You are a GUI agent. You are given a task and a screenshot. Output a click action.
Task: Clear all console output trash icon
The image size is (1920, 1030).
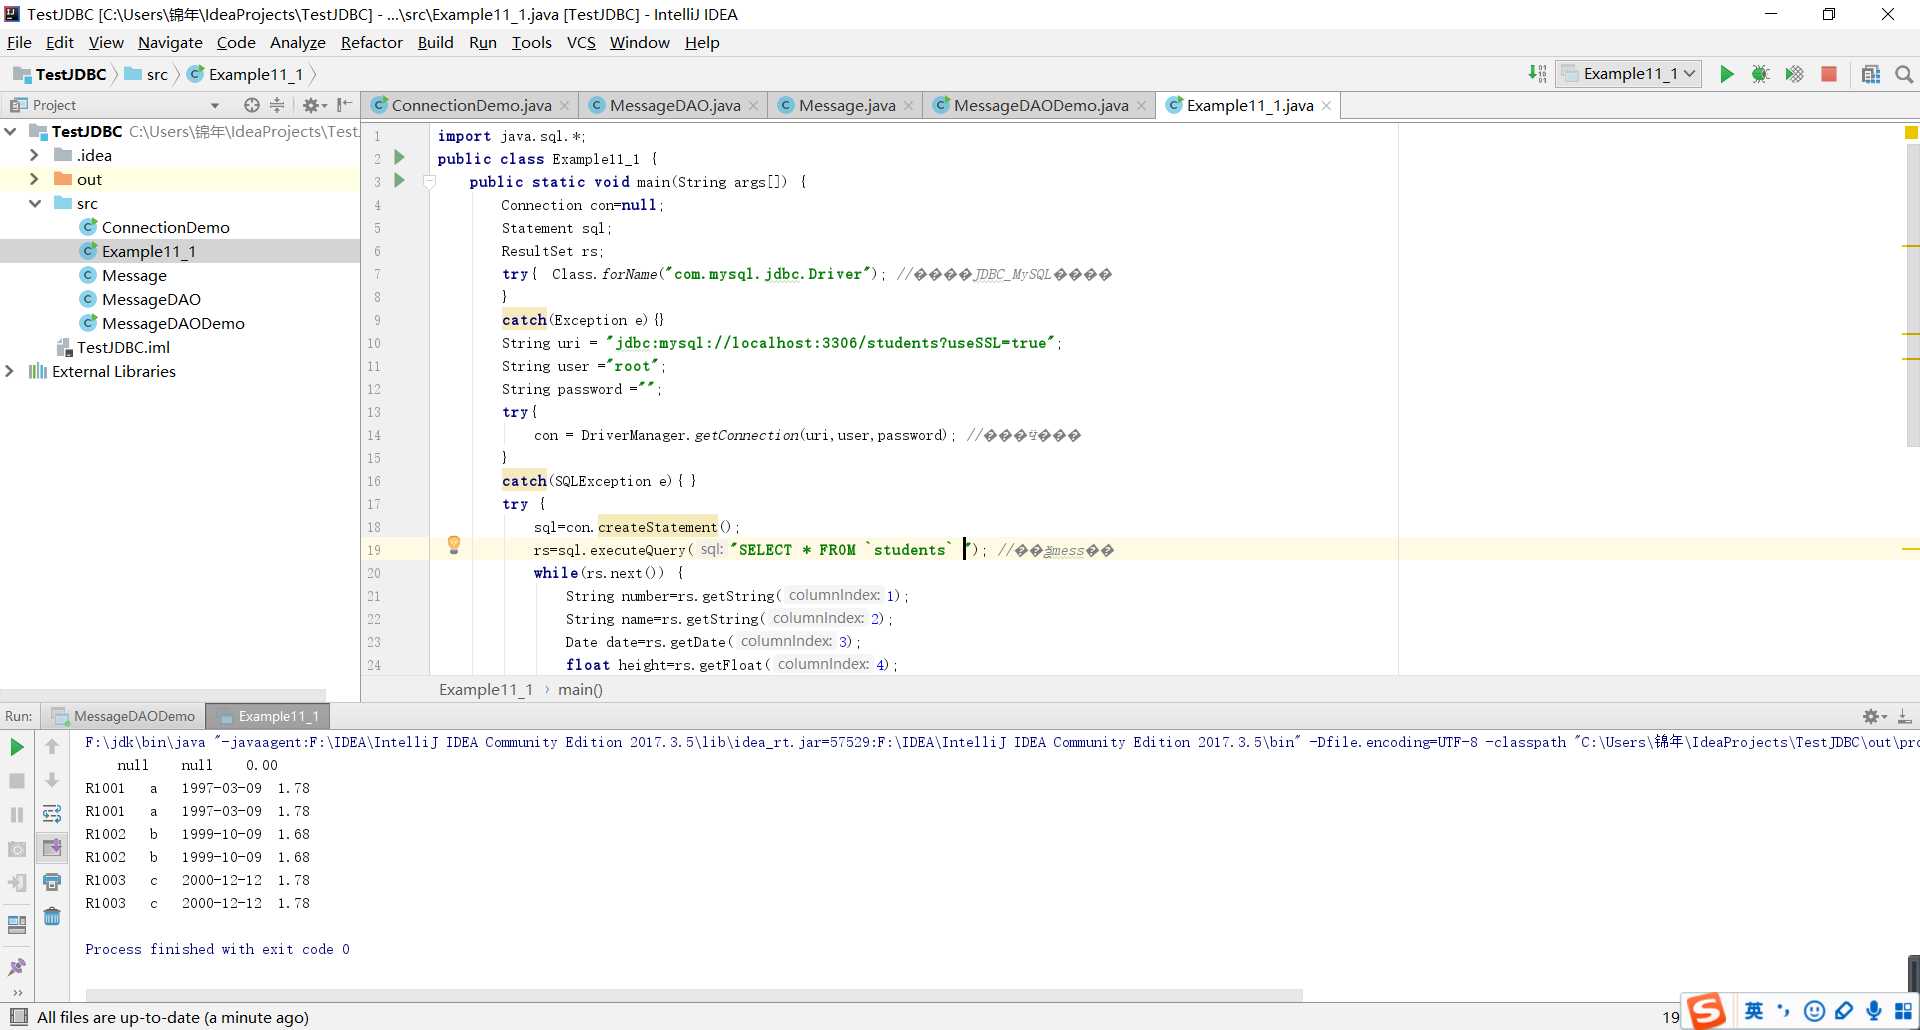pos(52,916)
